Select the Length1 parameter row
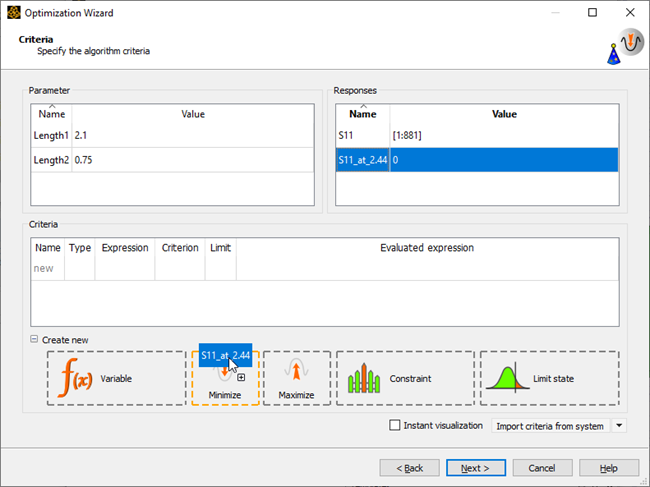The image size is (650, 487). pos(172,136)
